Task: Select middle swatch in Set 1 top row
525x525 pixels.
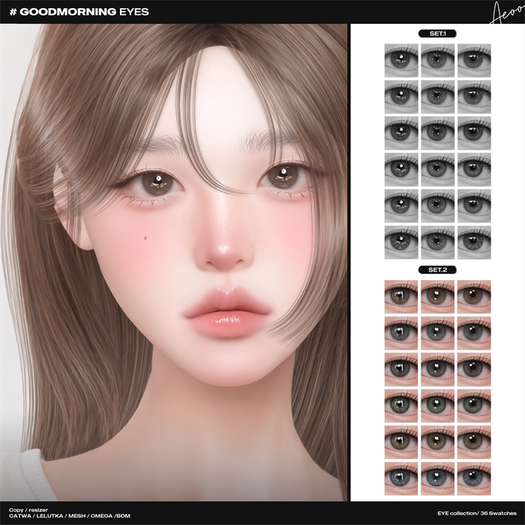Action: pyautogui.click(x=438, y=61)
